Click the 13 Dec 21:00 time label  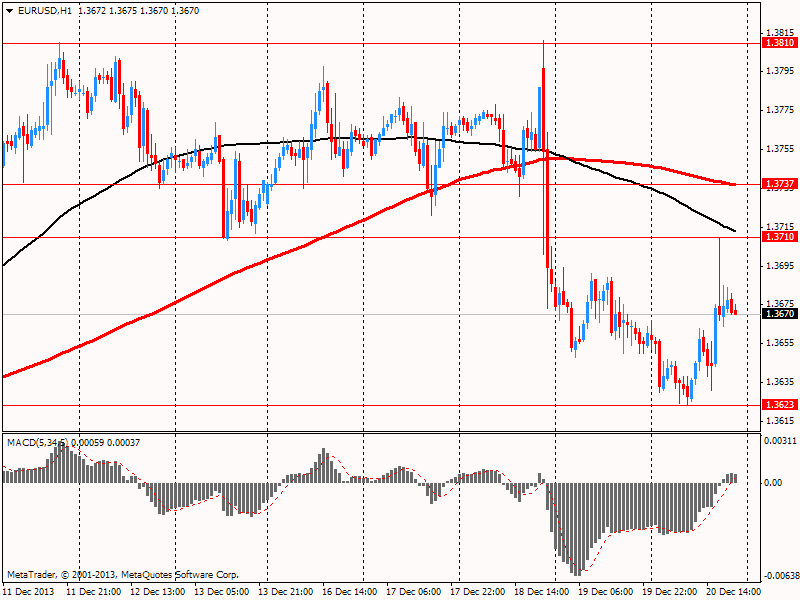(x=286, y=592)
